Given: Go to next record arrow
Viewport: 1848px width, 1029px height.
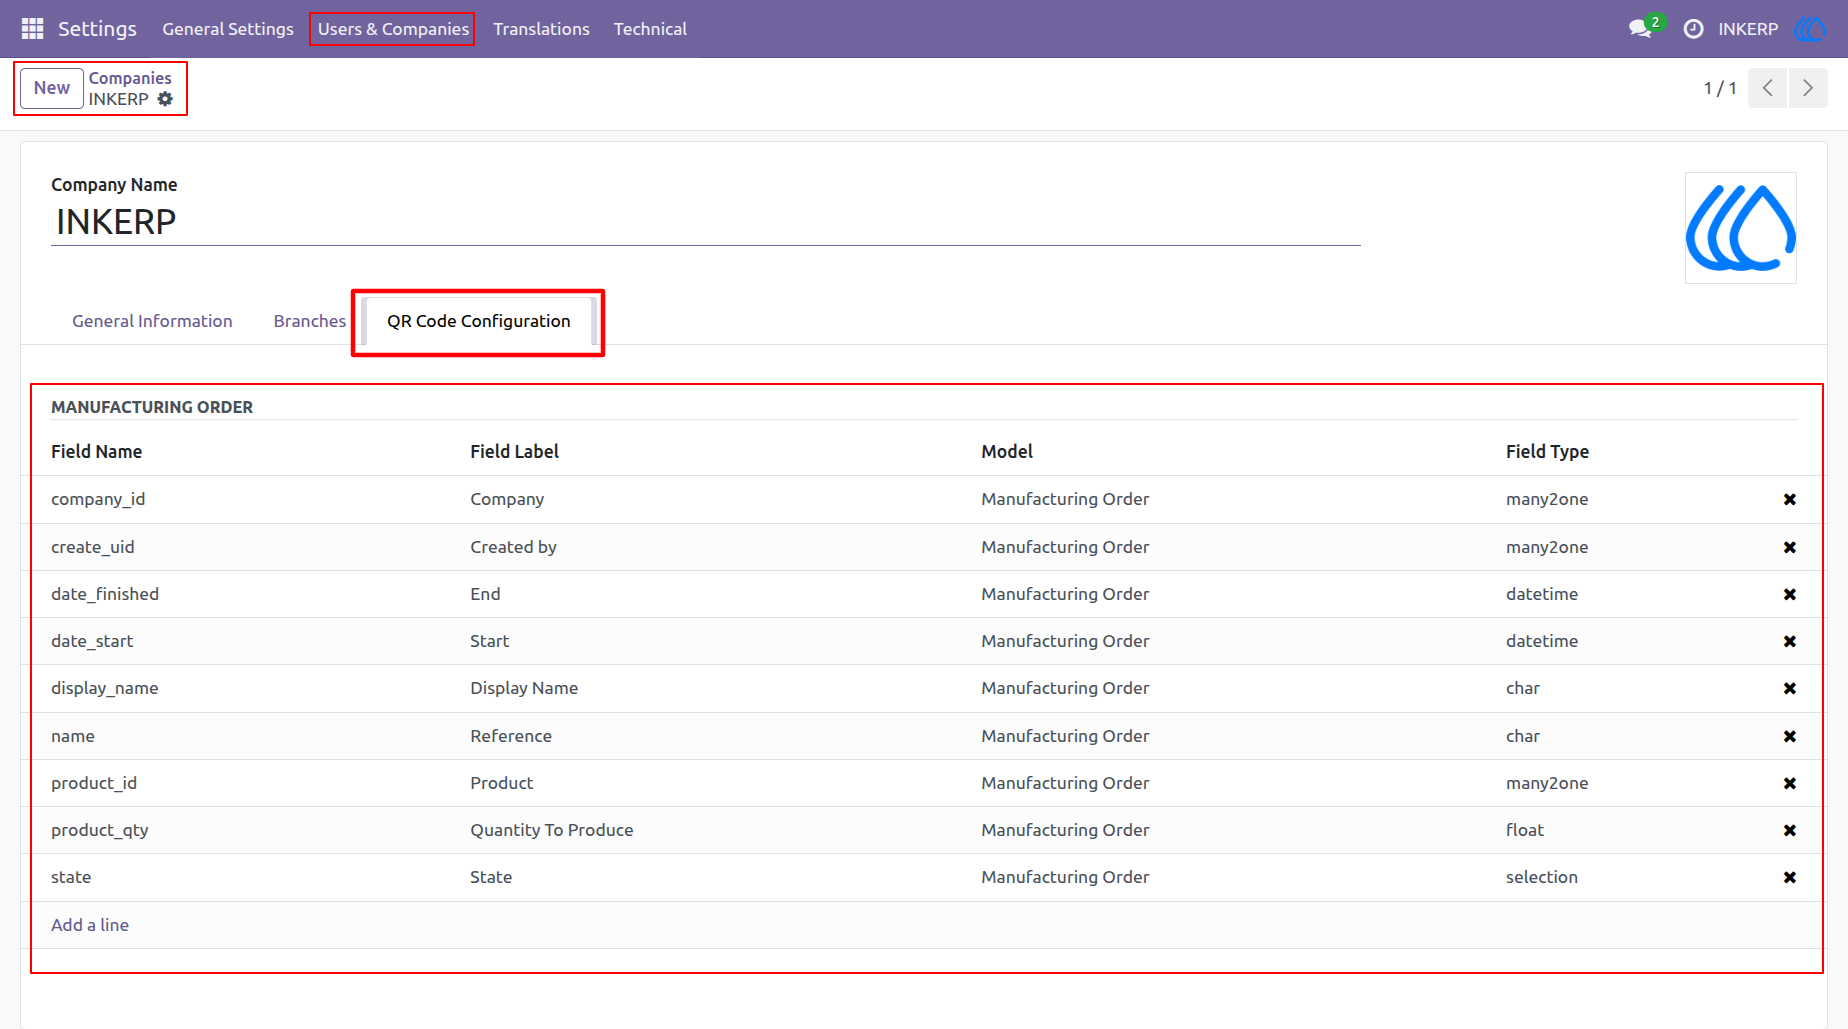Looking at the screenshot, I should click(1808, 88).
